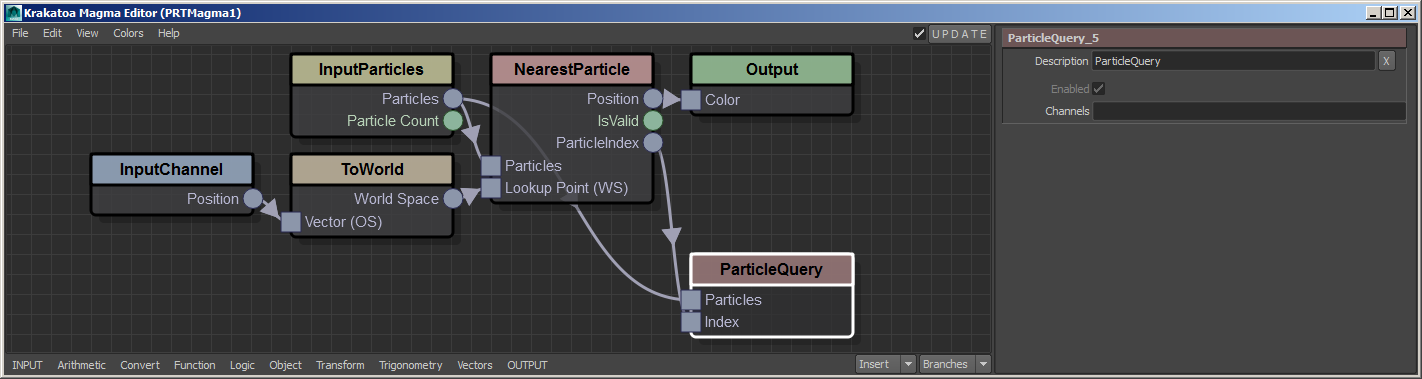Close the Magma Editor window
The image size is (1422, 379).
[1407, 13]
